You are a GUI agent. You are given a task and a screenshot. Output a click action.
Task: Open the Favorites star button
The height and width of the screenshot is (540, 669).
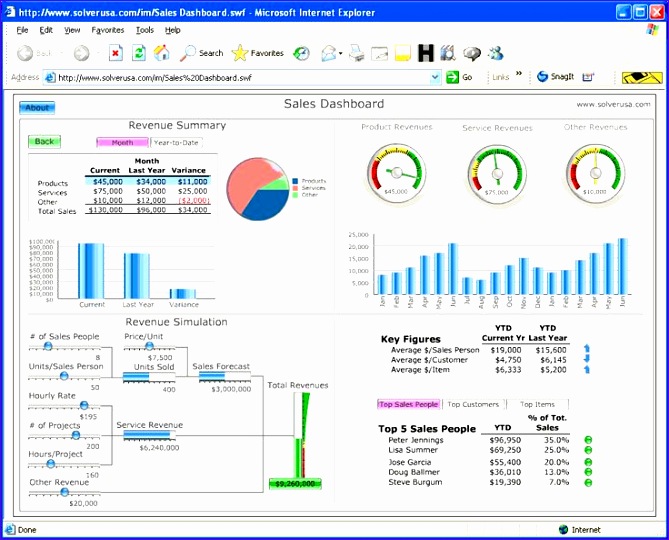click(257, 53)
